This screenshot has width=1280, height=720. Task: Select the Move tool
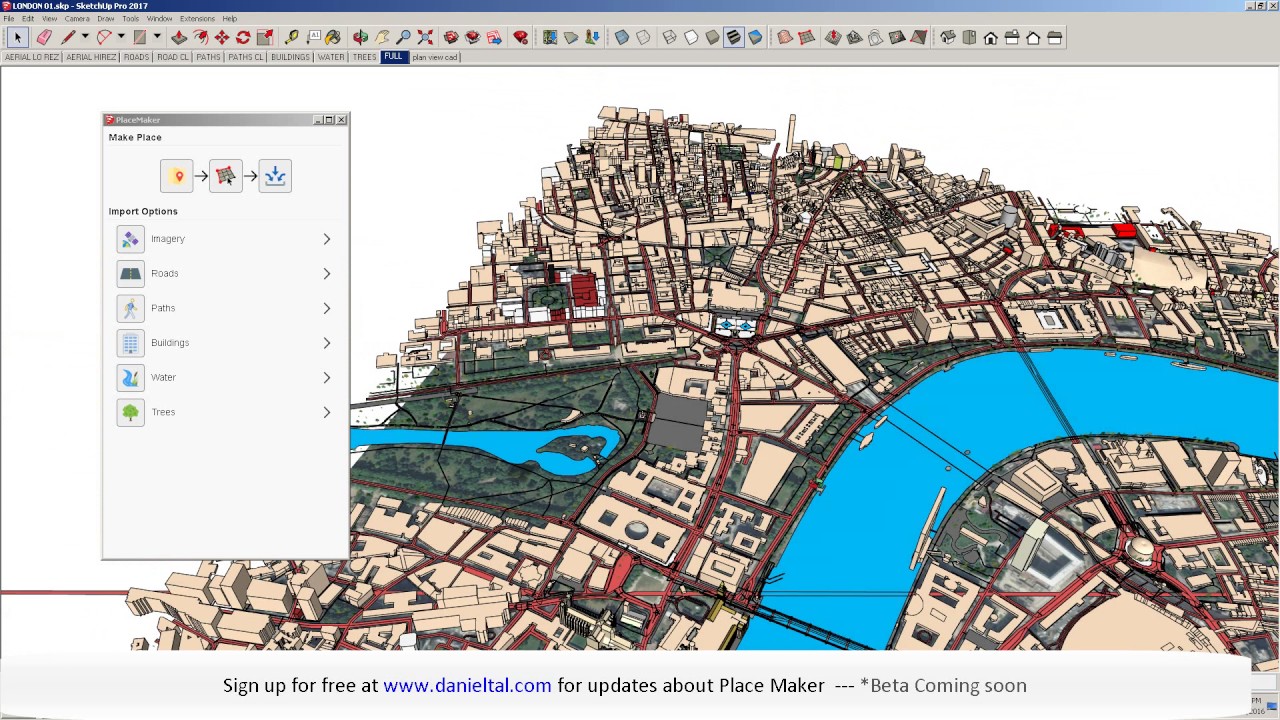point(222,37)
